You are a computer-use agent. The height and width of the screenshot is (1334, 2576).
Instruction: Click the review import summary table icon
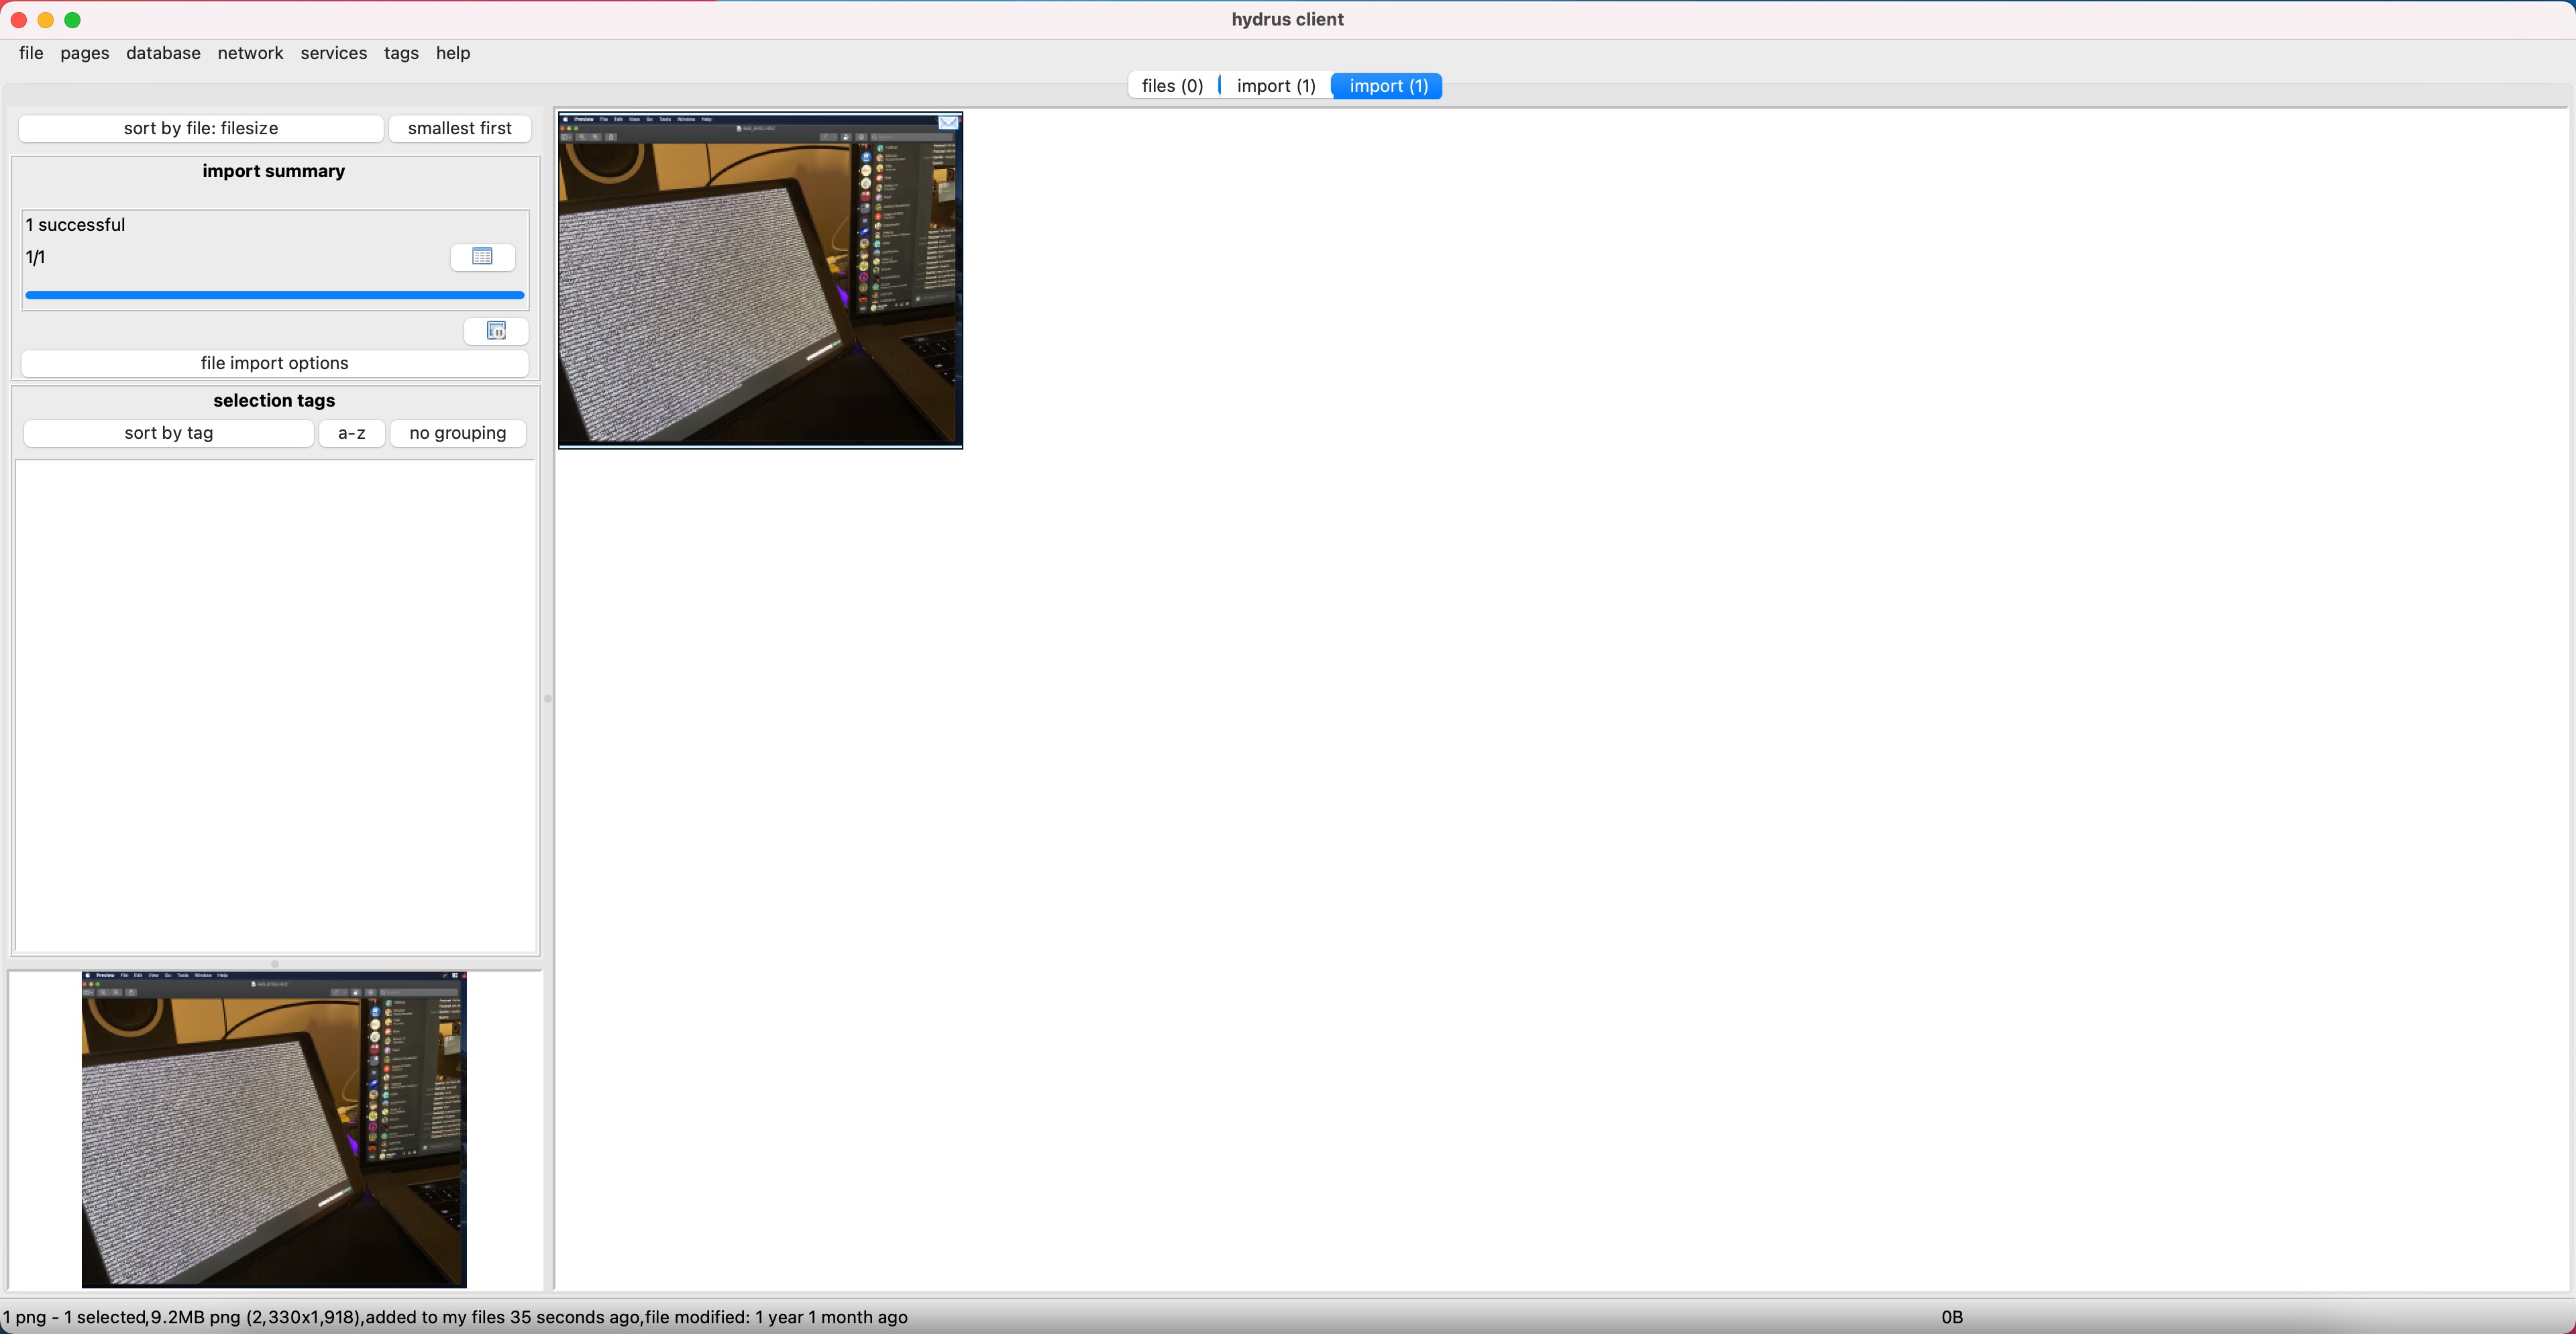click(483, 257)
